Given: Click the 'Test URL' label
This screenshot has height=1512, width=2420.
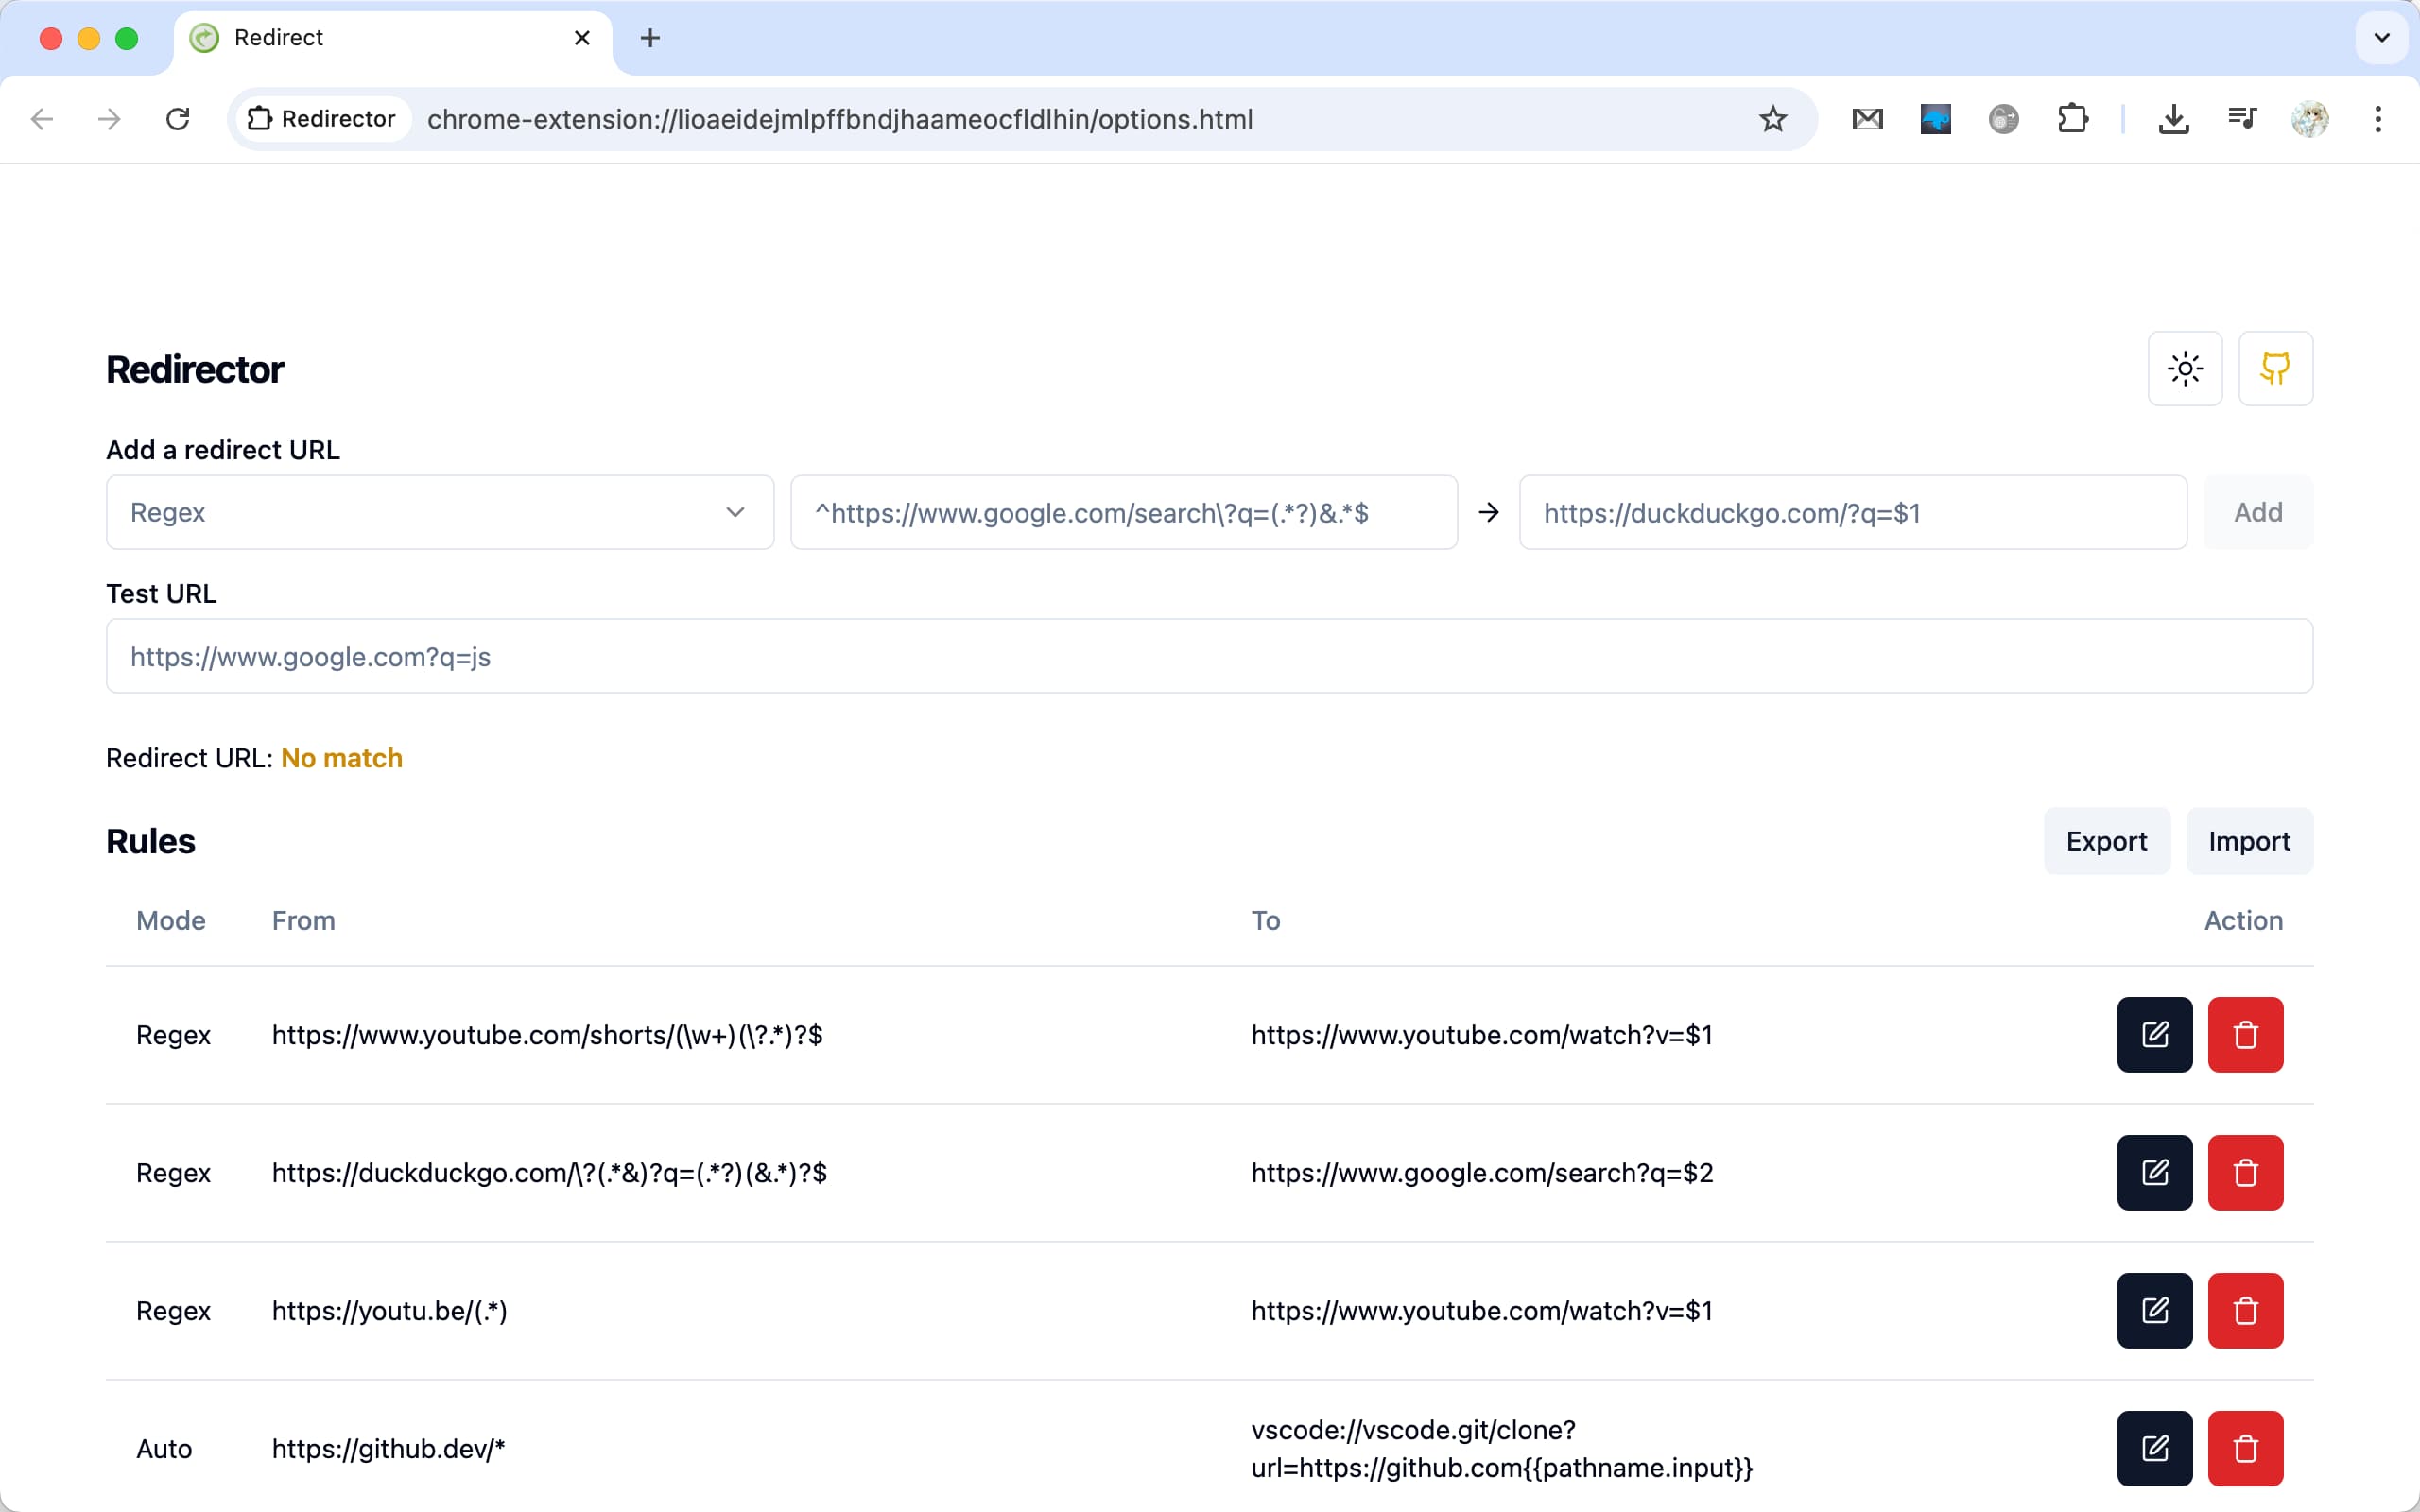Looking at the screenshot, I should (161, 594).
